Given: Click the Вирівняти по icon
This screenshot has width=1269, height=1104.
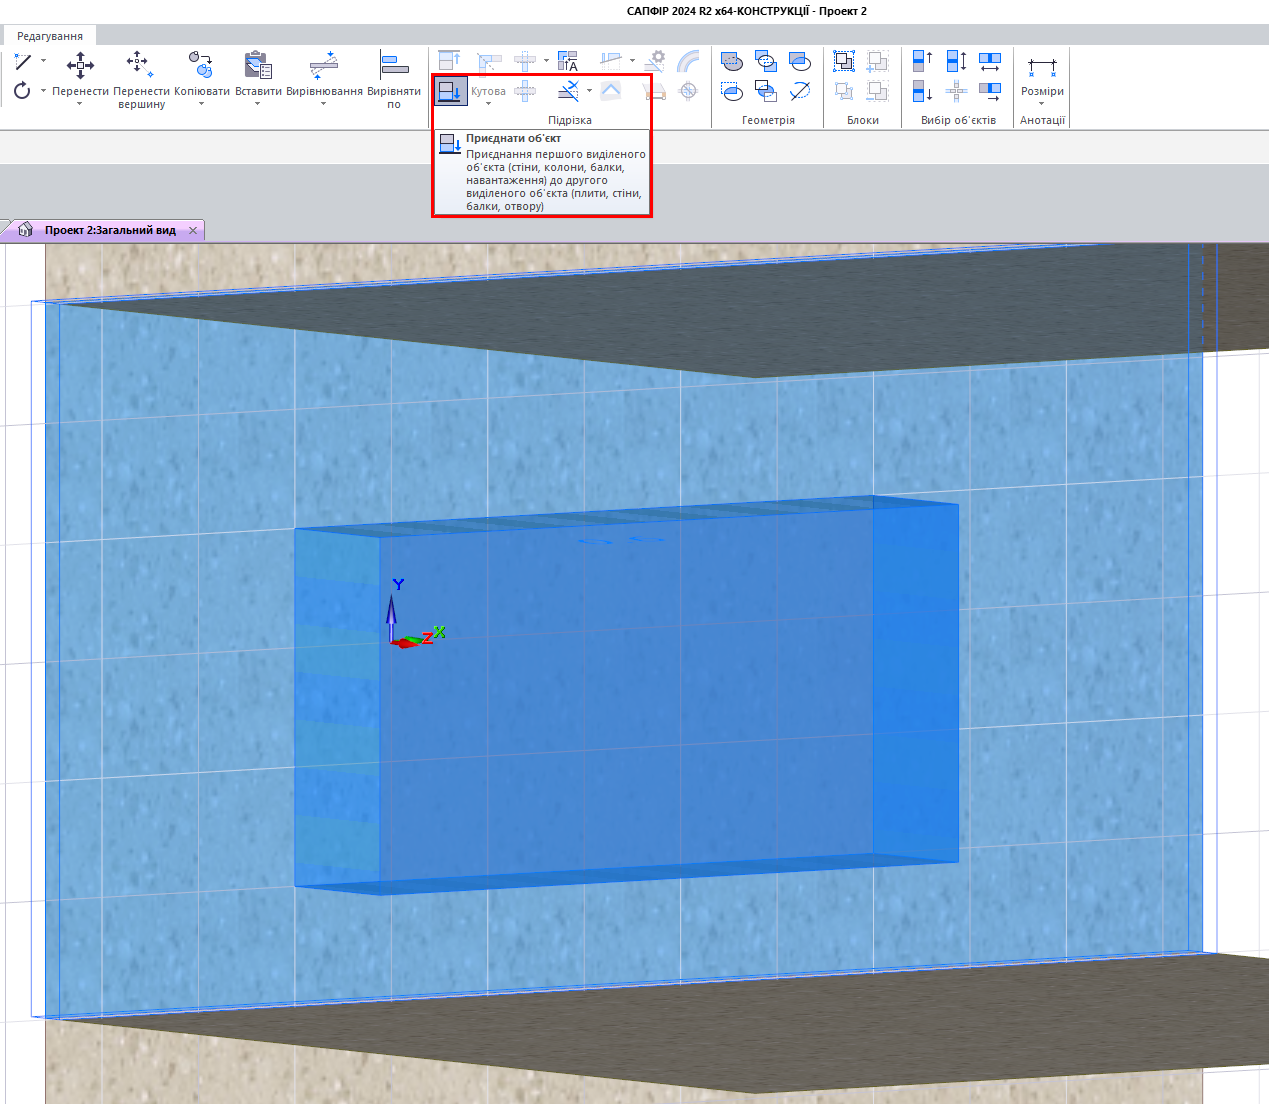Looking at the screenshot, I should [x=394, y=67].
